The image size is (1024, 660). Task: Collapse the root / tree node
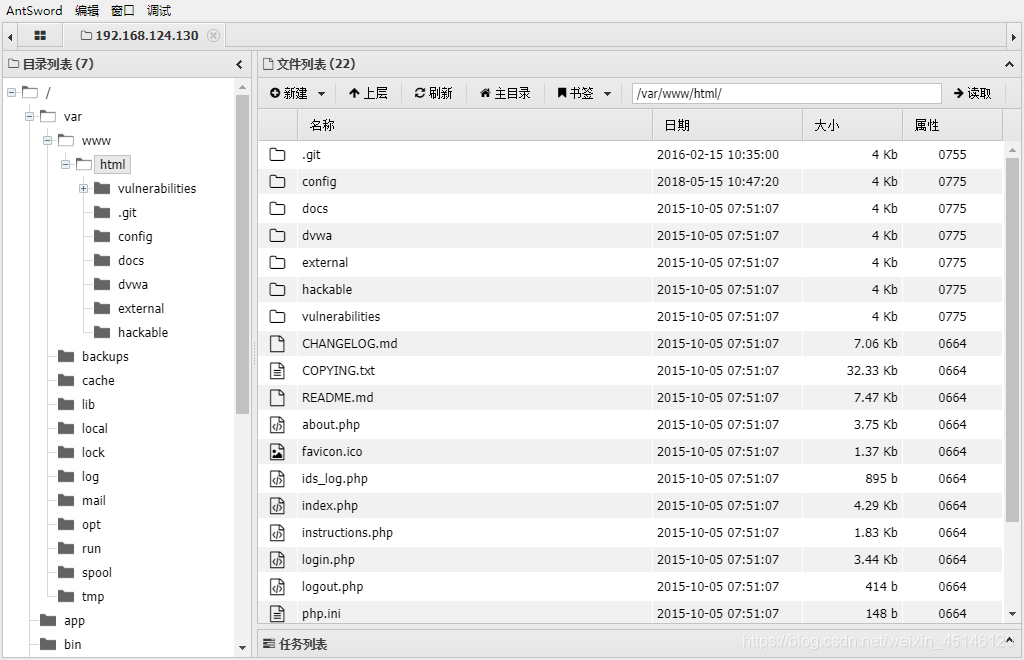12,93
